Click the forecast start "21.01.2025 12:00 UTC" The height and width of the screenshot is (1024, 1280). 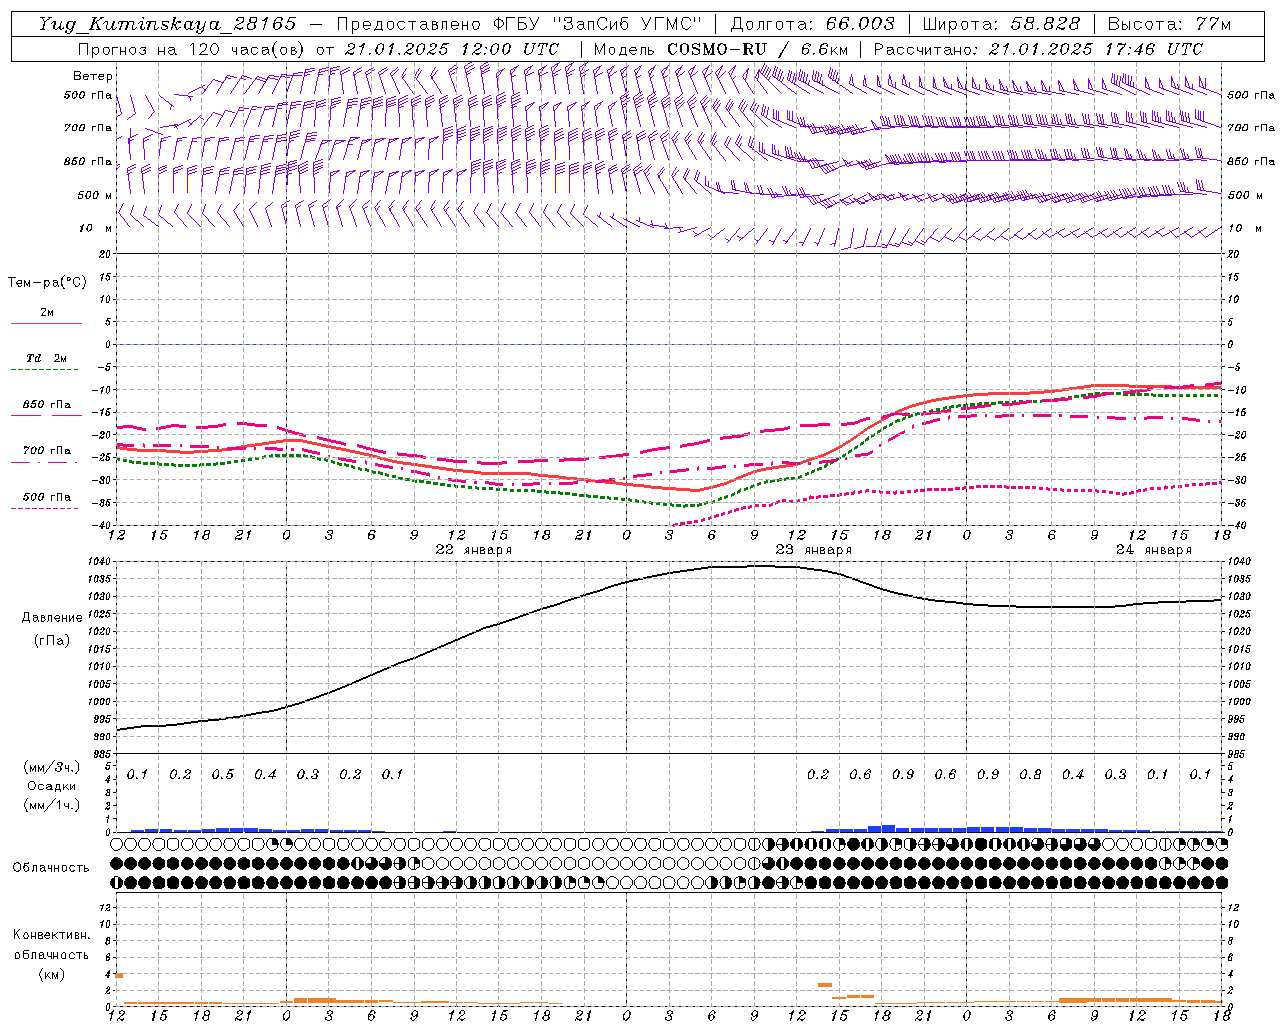452,49
